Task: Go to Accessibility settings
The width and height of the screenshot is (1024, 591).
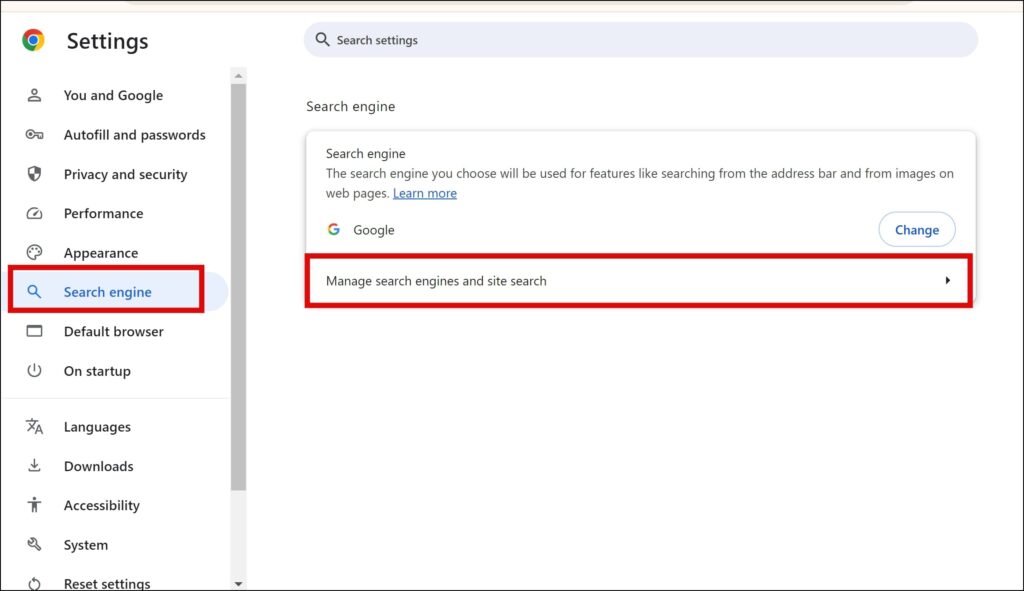Action: tap(101, 505)
